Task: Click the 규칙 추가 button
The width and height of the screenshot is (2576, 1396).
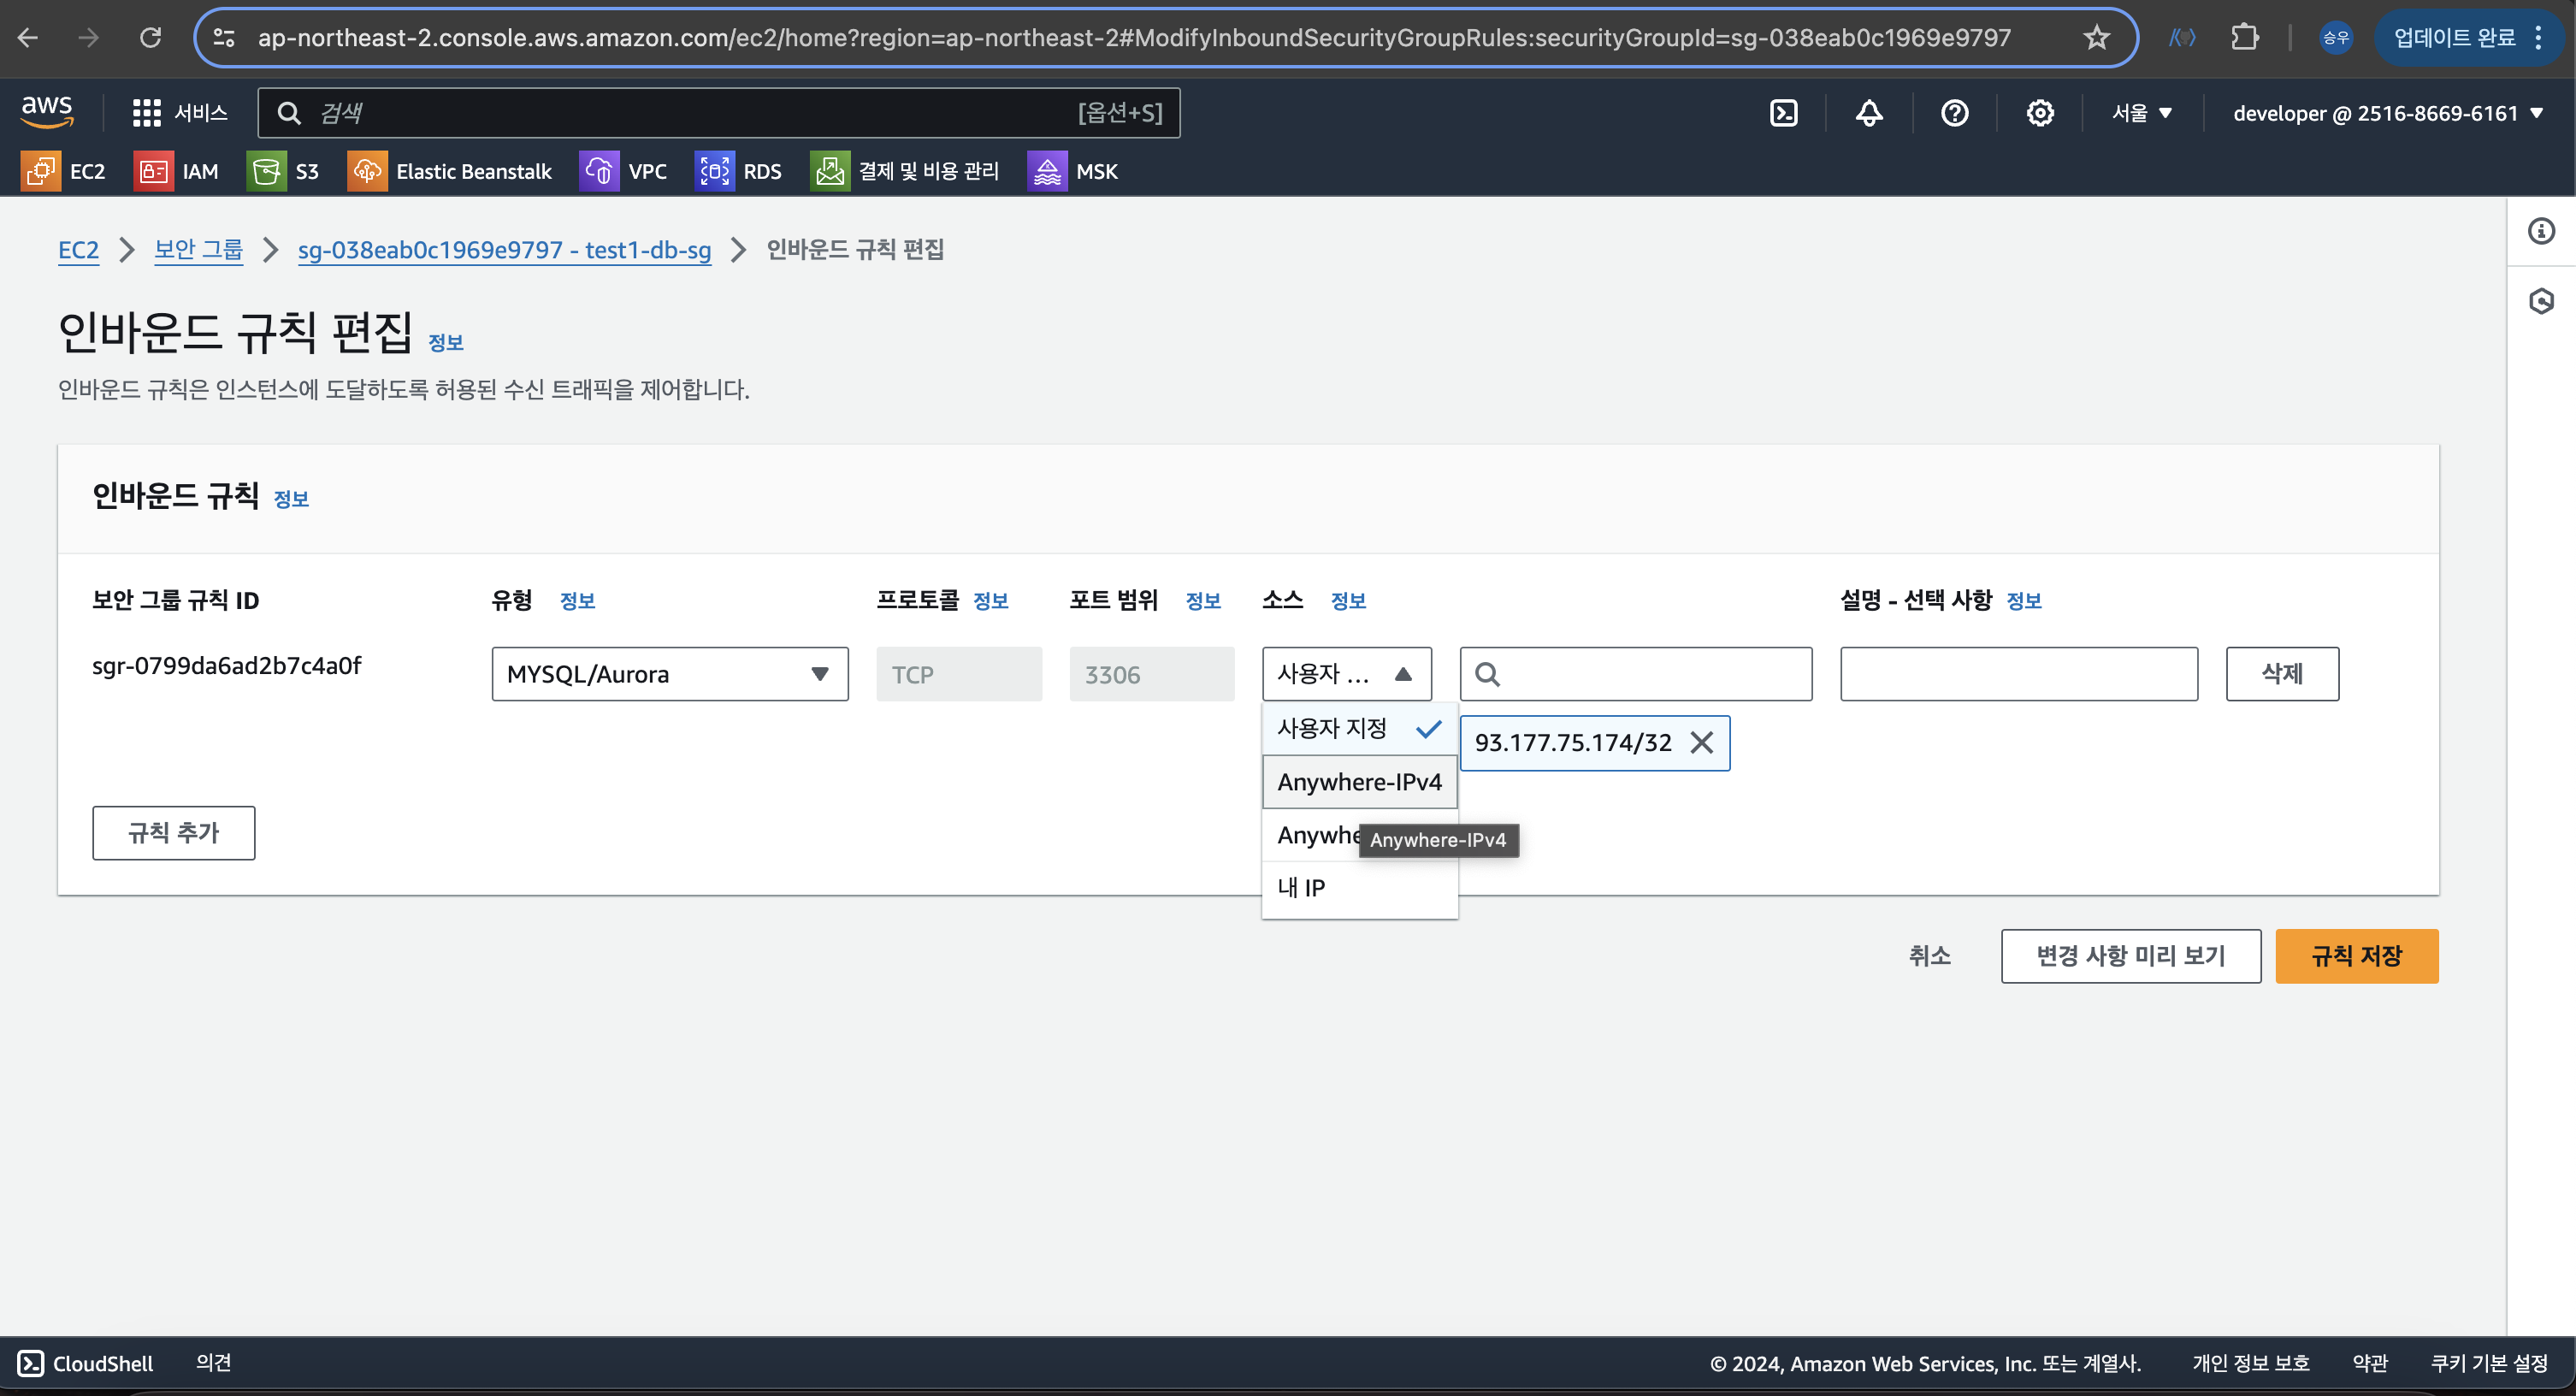Action: pyautogui.click(x=173, y=832)
